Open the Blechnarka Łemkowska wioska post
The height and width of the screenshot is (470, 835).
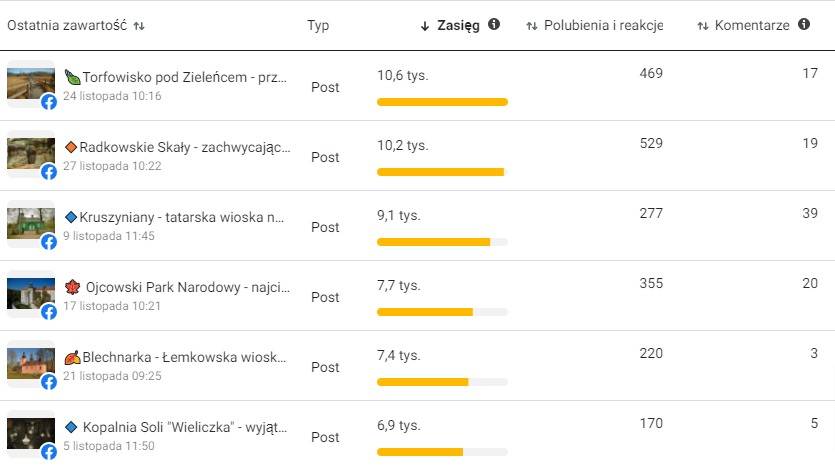pyautogui.click(x=184, y=357)
